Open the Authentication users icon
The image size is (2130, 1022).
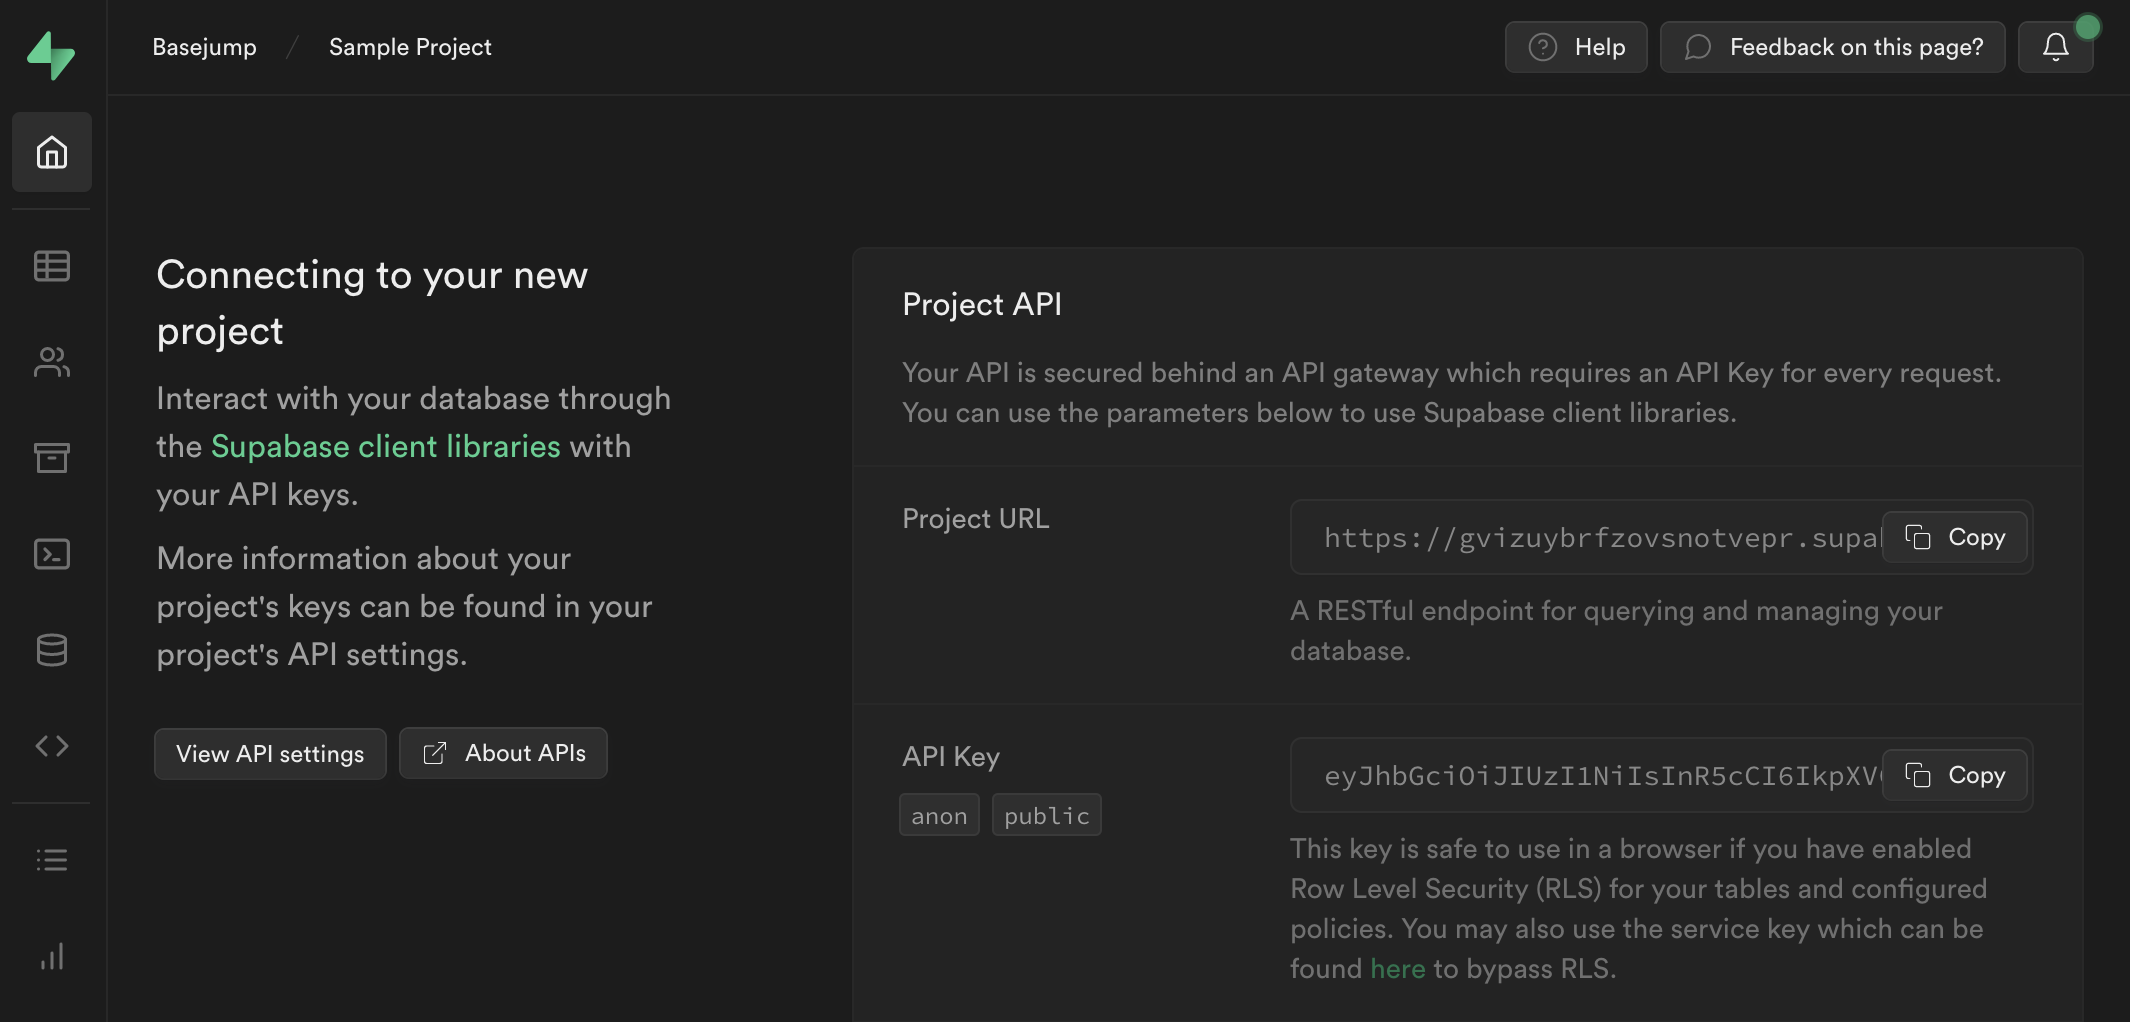52,362
